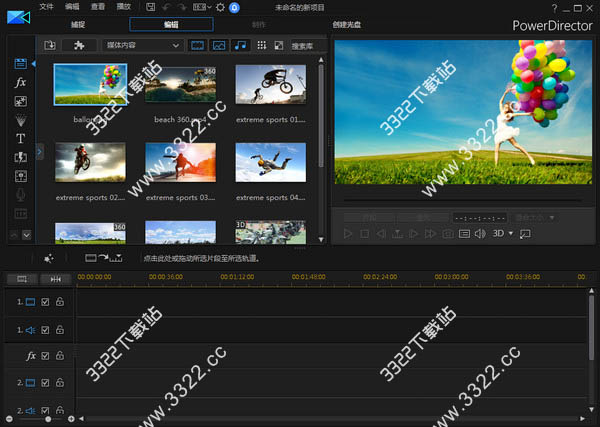Open the blue notification bell icon
The image size is (600, 427).
click(x=234, y=7)
